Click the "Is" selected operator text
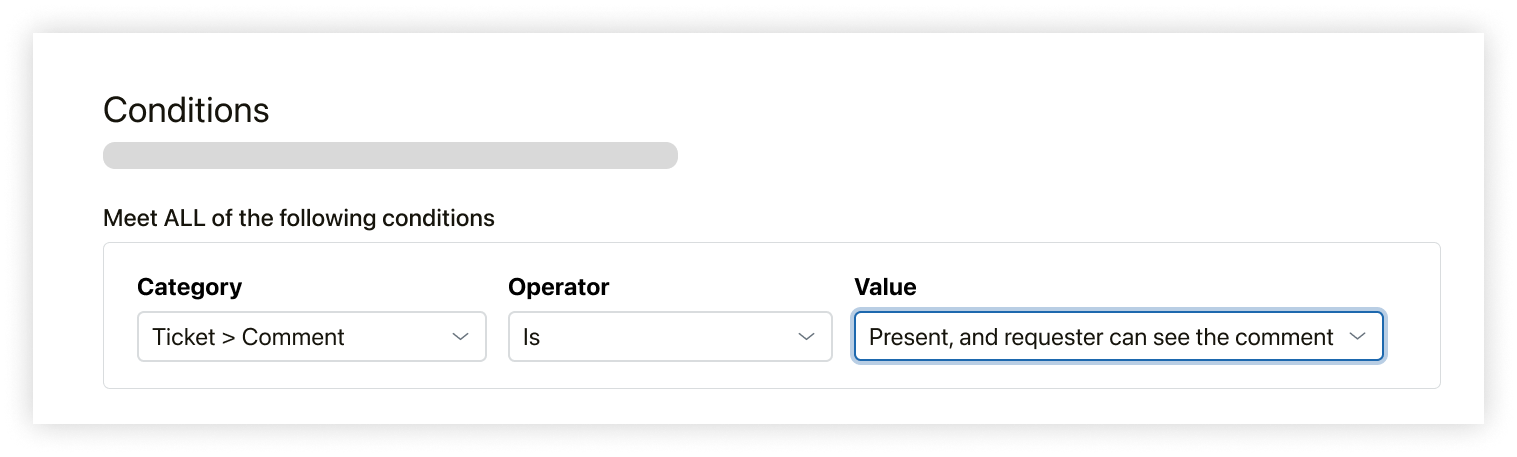Screen dimensions: 1517x457 pos(531,337)
